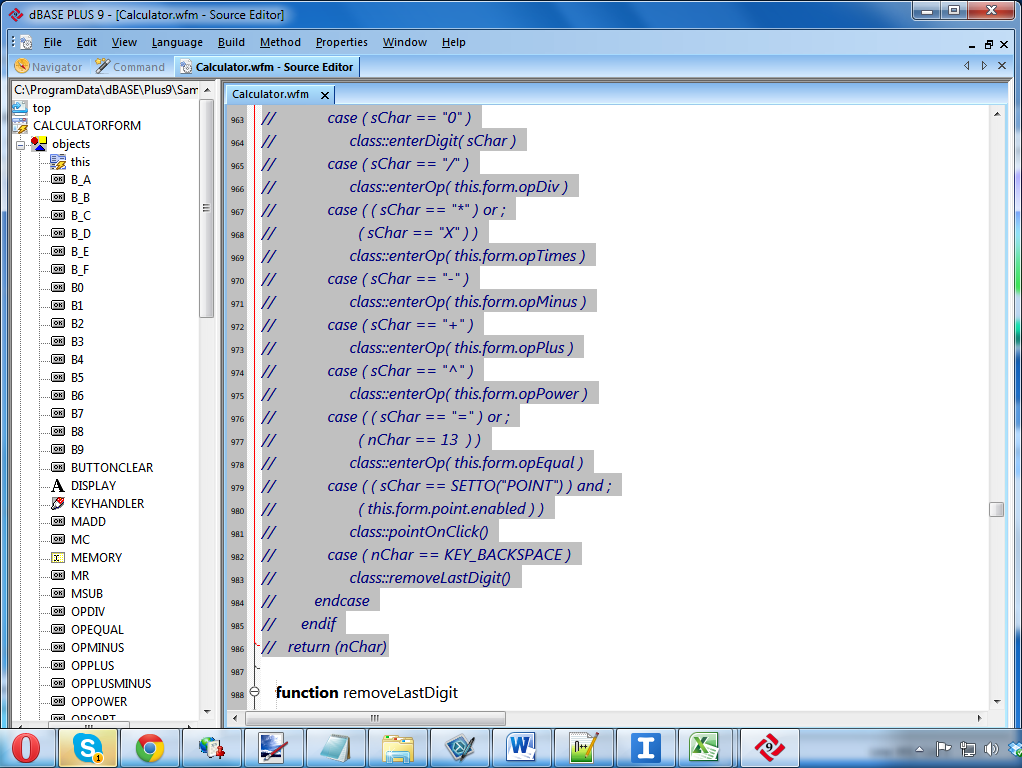Collapse the objects tree node

pyautogui.click(x=21, y=145)
